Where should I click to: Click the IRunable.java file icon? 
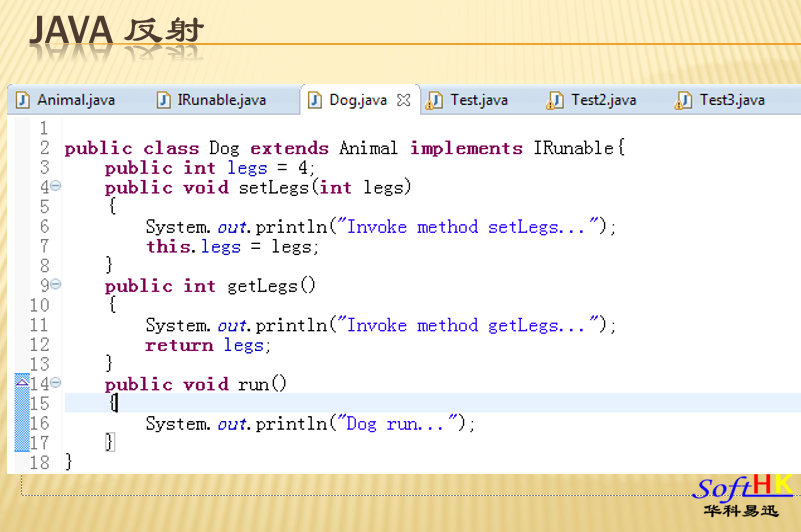[163, 100]
